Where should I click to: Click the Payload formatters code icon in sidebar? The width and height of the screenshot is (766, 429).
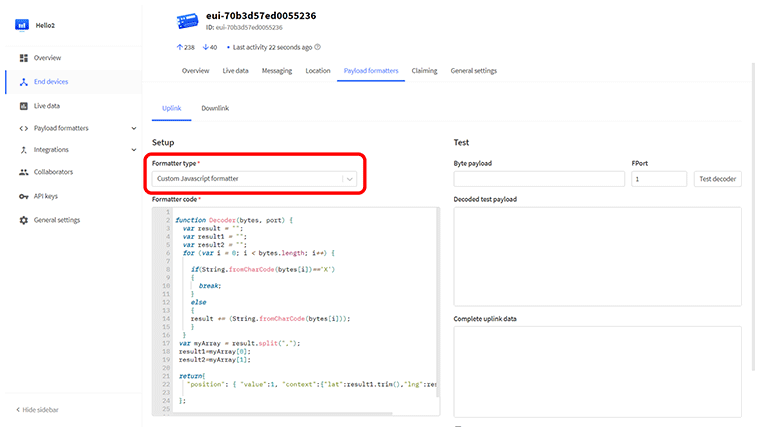pyautogui.click(x=23, y=128)
